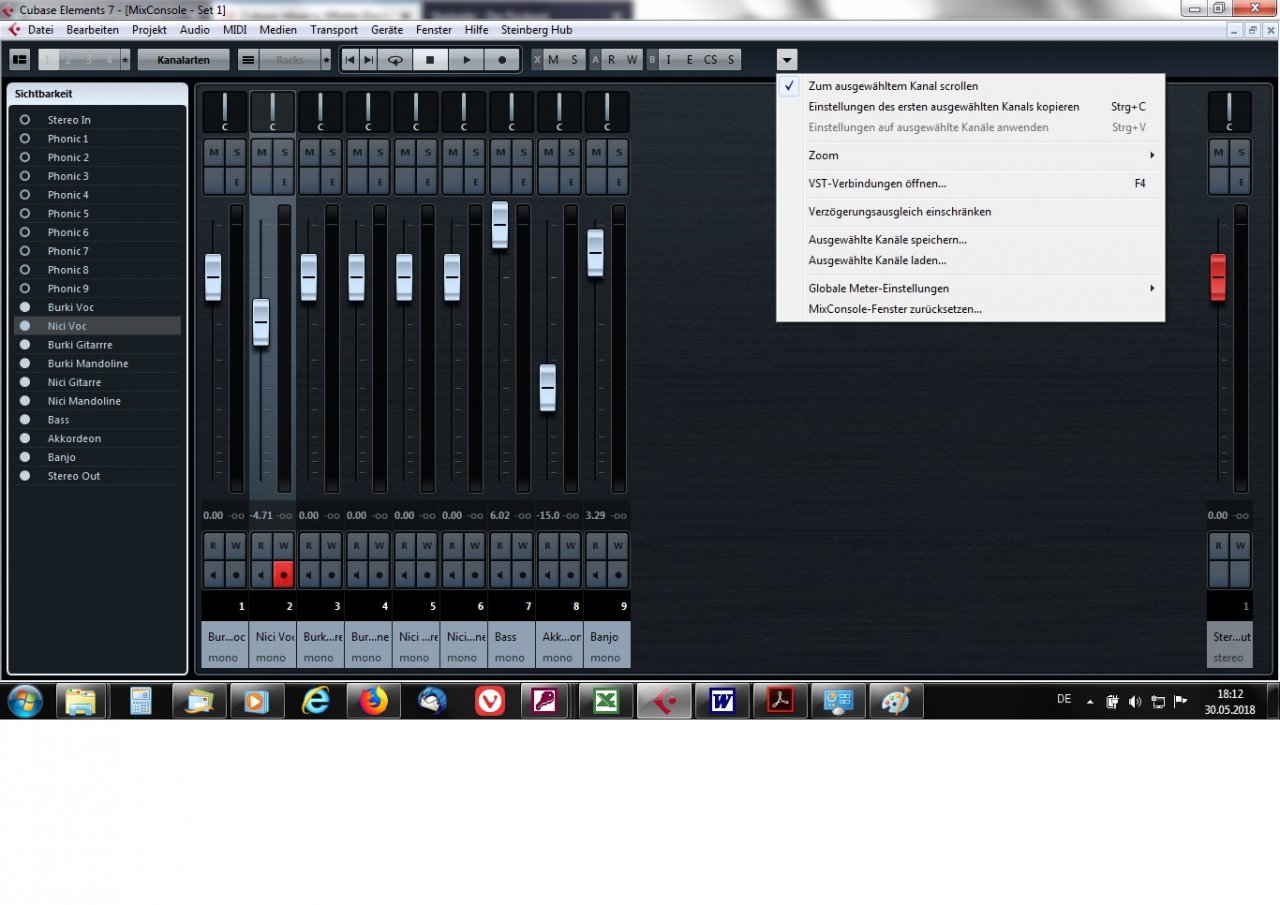Record-enable the Banjo channel 9
1280x905 pixels.
tap(618, 575)
